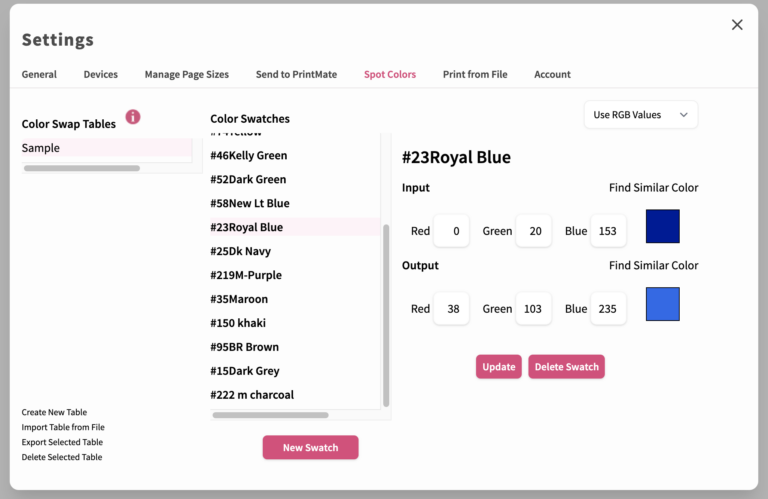Open the Send to PrintMate tab

(296, 74)
